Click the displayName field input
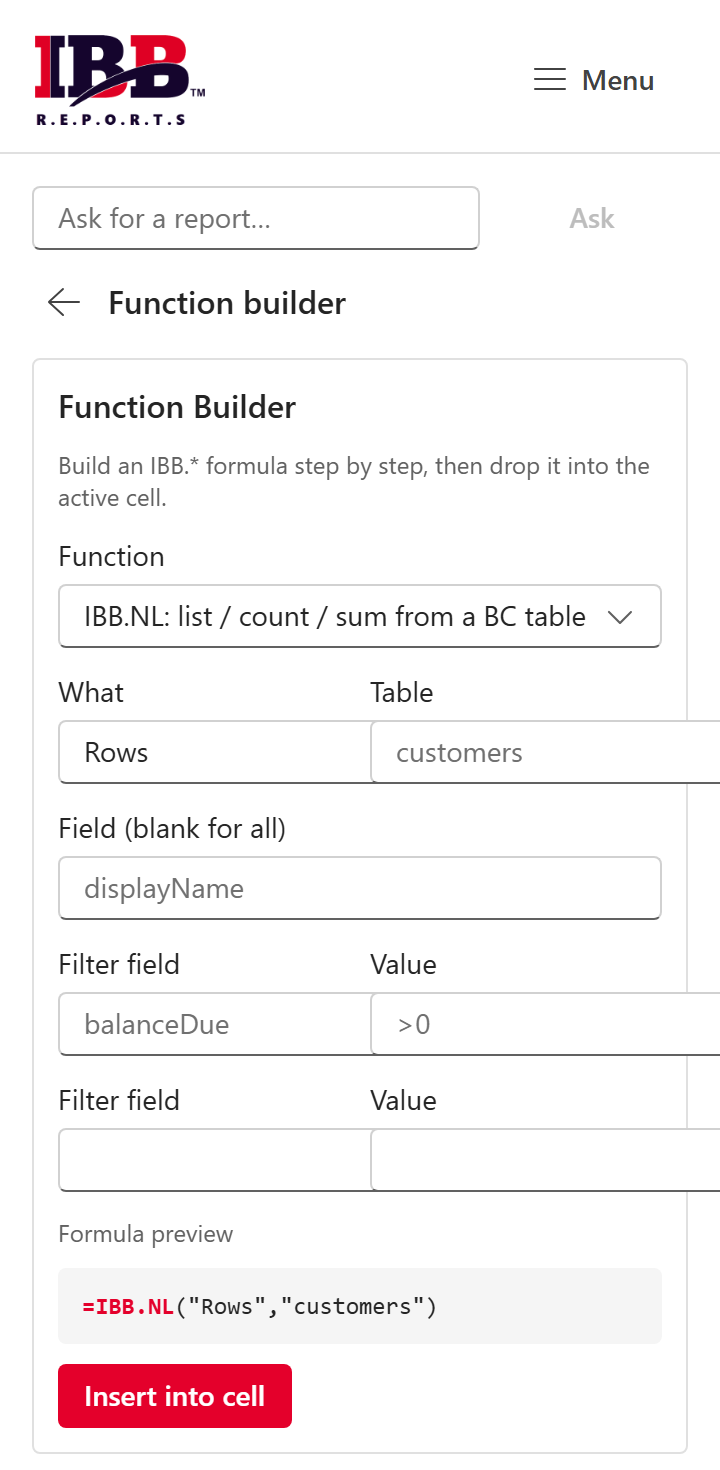 360,888
